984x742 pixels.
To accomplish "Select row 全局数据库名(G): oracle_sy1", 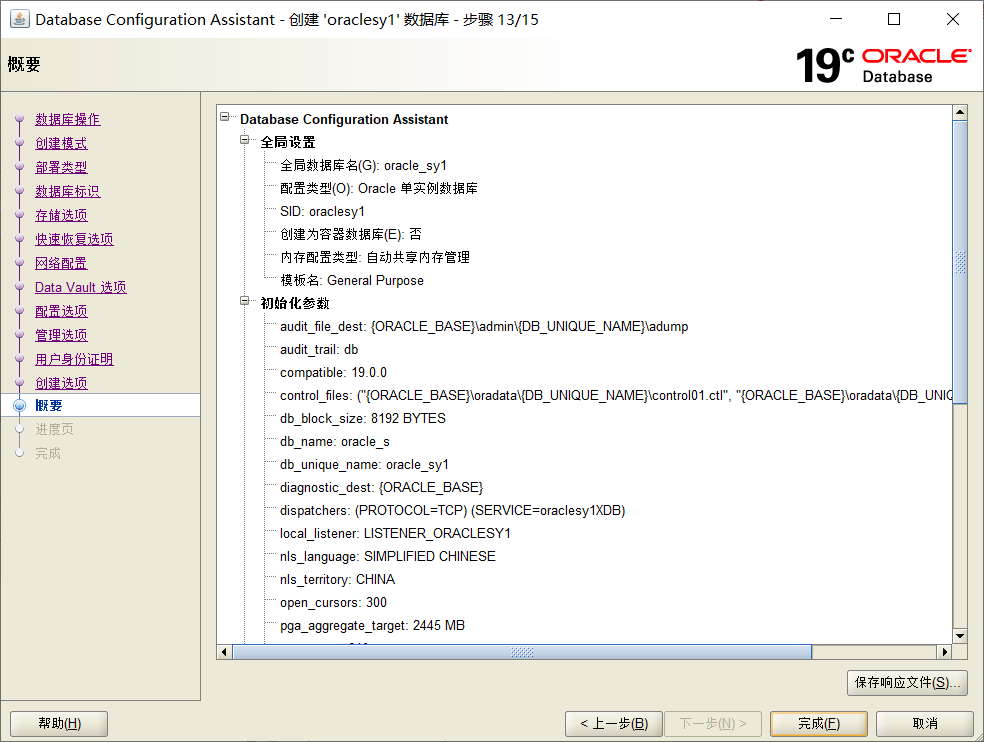I will (363, 166).
